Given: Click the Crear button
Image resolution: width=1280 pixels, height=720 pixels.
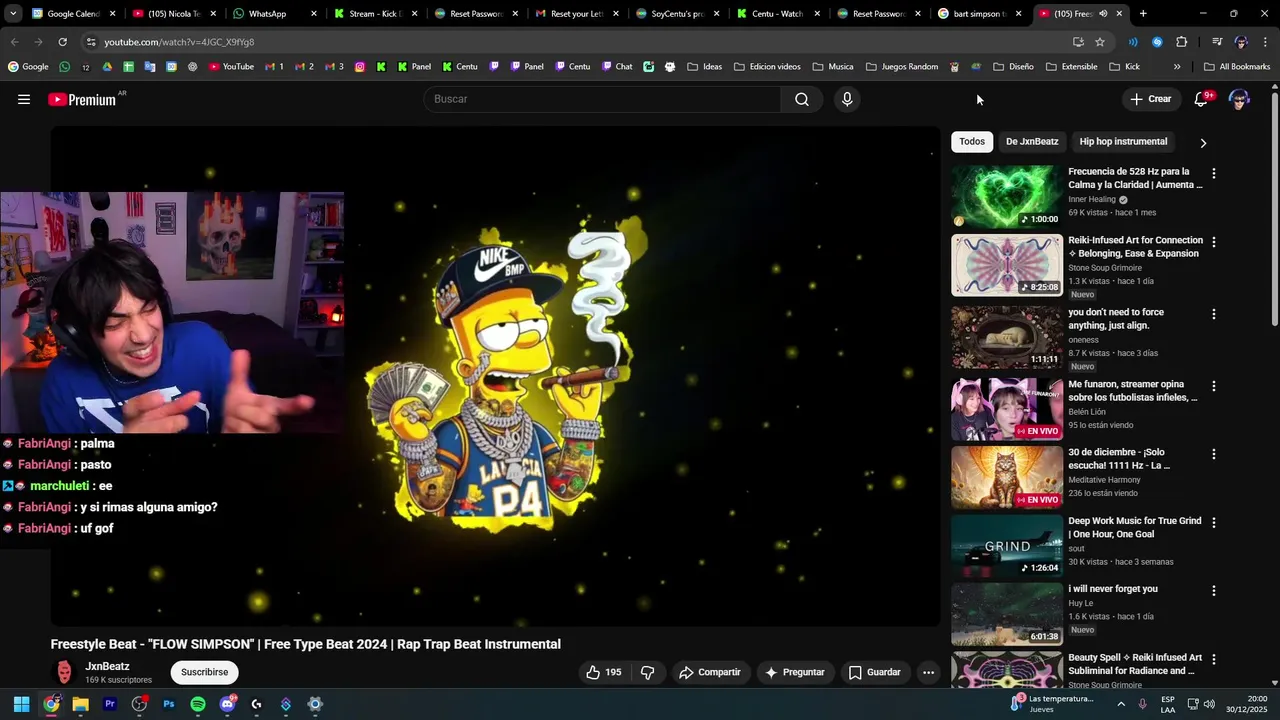Looking at the screenshot, I should [1150, 99].
